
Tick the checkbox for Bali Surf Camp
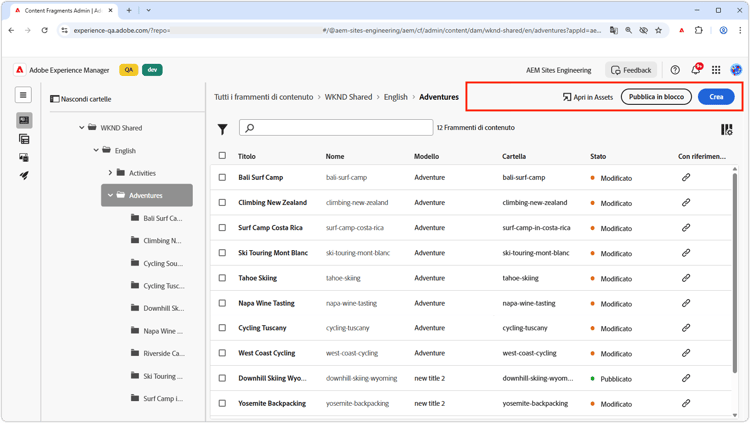(222, 178)
